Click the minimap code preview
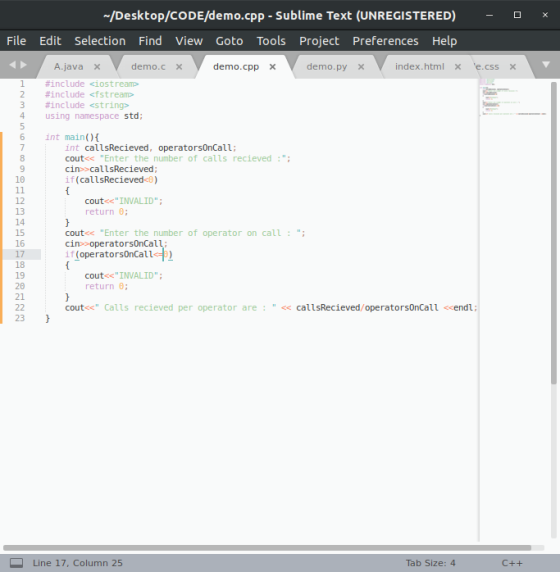Image resolution: width=560 pixels, height=572 pixels. (514, 97)
